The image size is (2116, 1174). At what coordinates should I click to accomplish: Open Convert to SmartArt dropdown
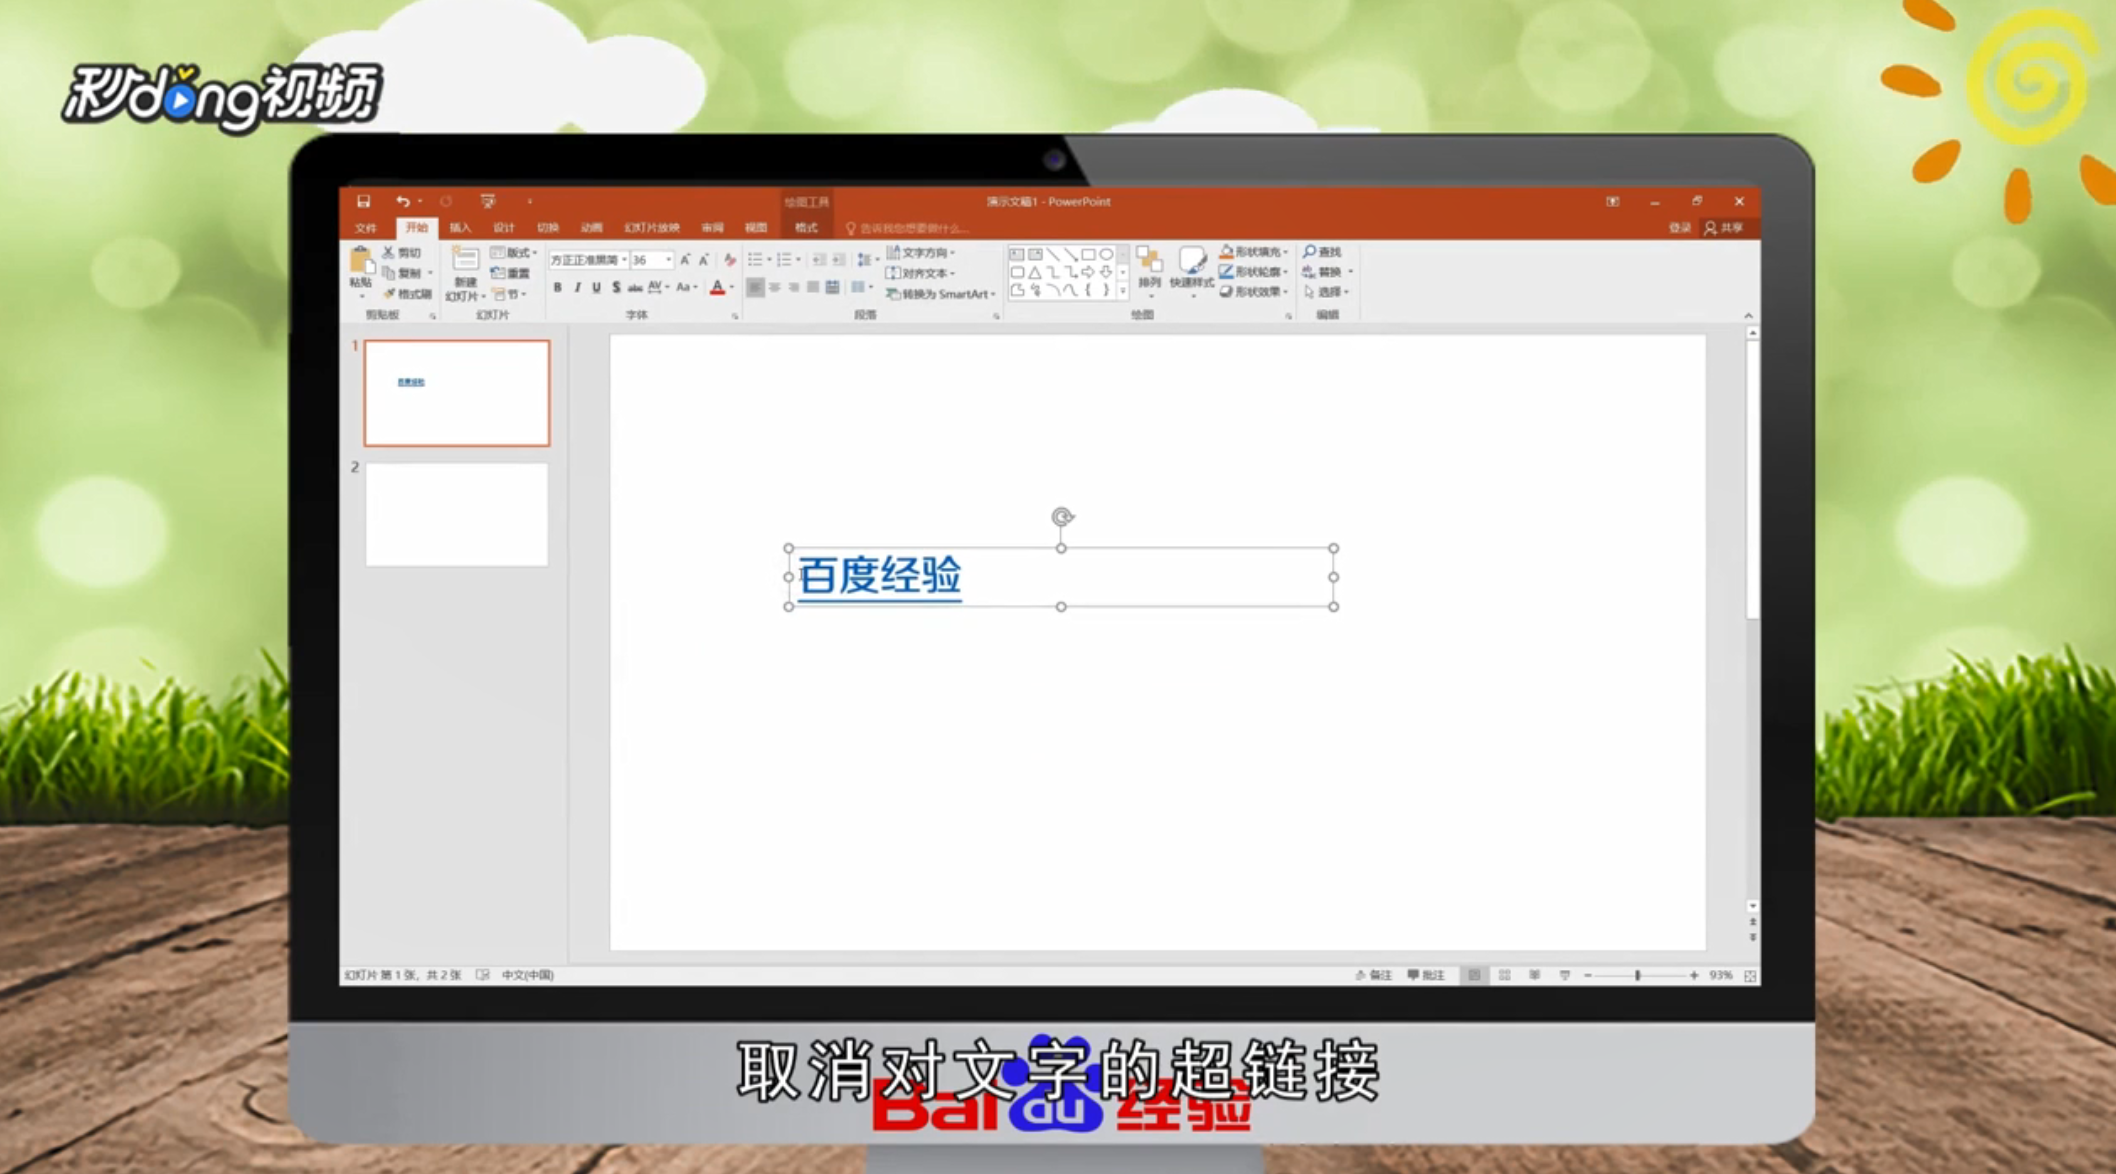point(940,294)
